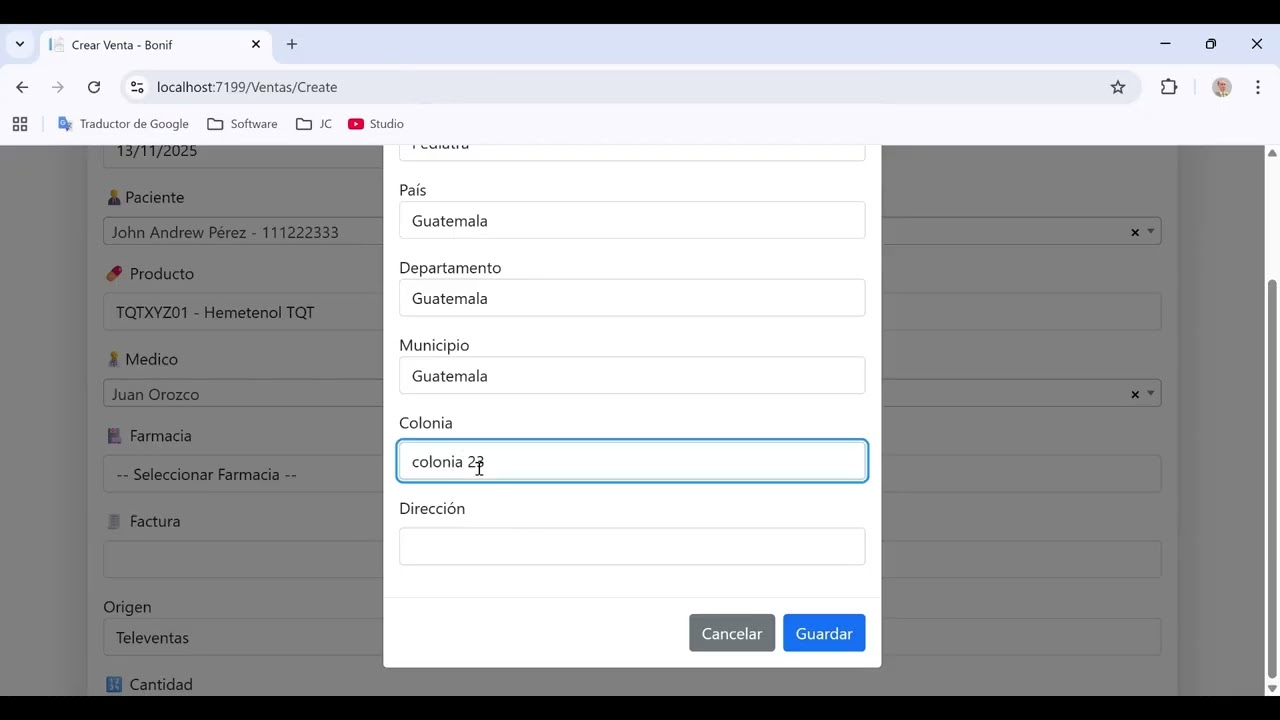
Task: Click the País input field
Action: pos(632,220)
